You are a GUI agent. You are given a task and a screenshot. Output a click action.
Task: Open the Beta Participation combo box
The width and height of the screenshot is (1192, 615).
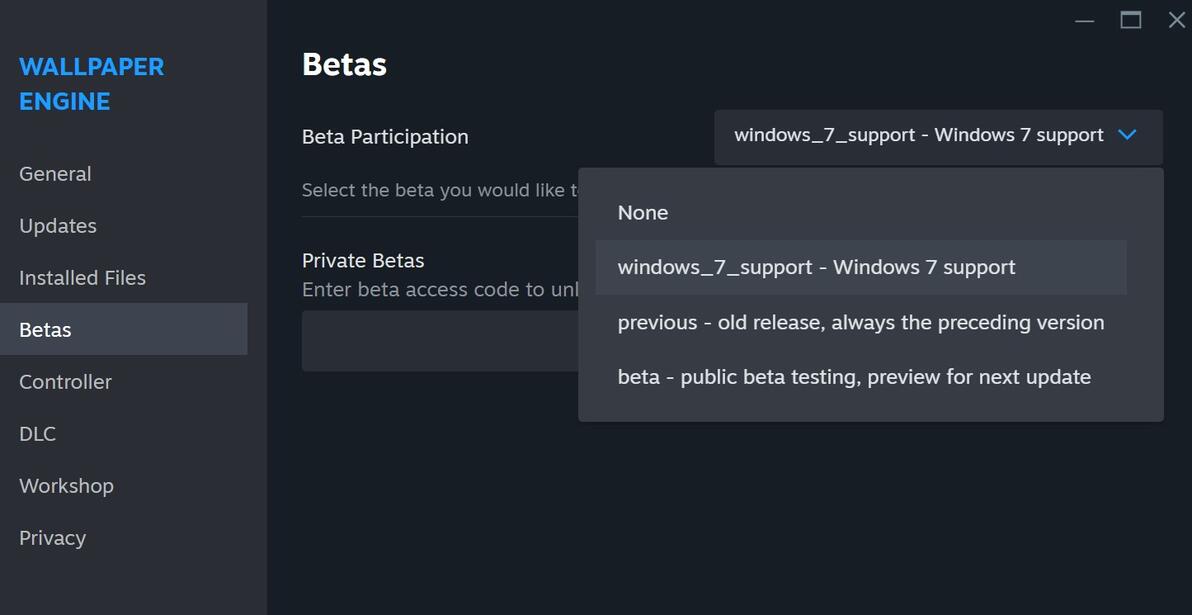pos(920,136)
